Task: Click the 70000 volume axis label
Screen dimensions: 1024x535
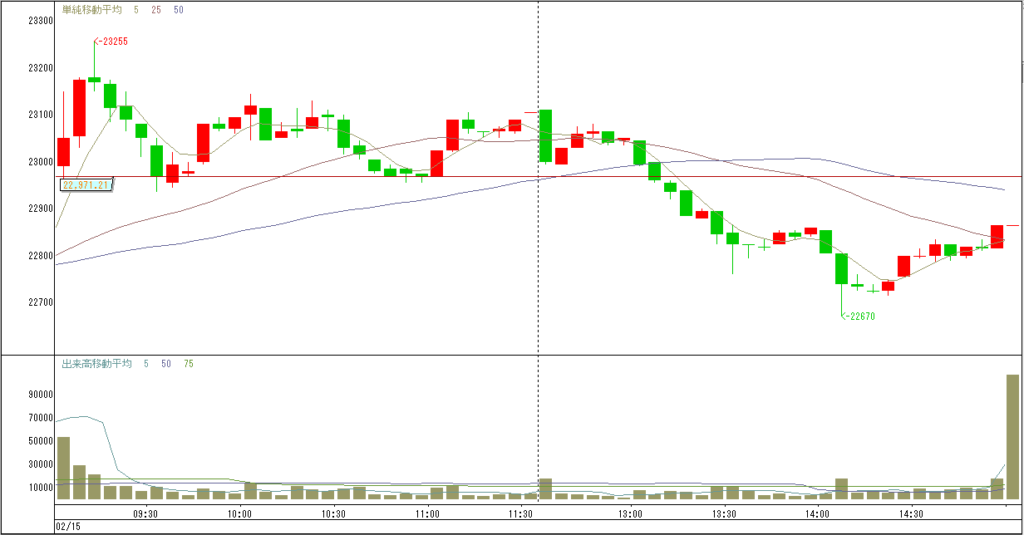Action: [40, 417]
